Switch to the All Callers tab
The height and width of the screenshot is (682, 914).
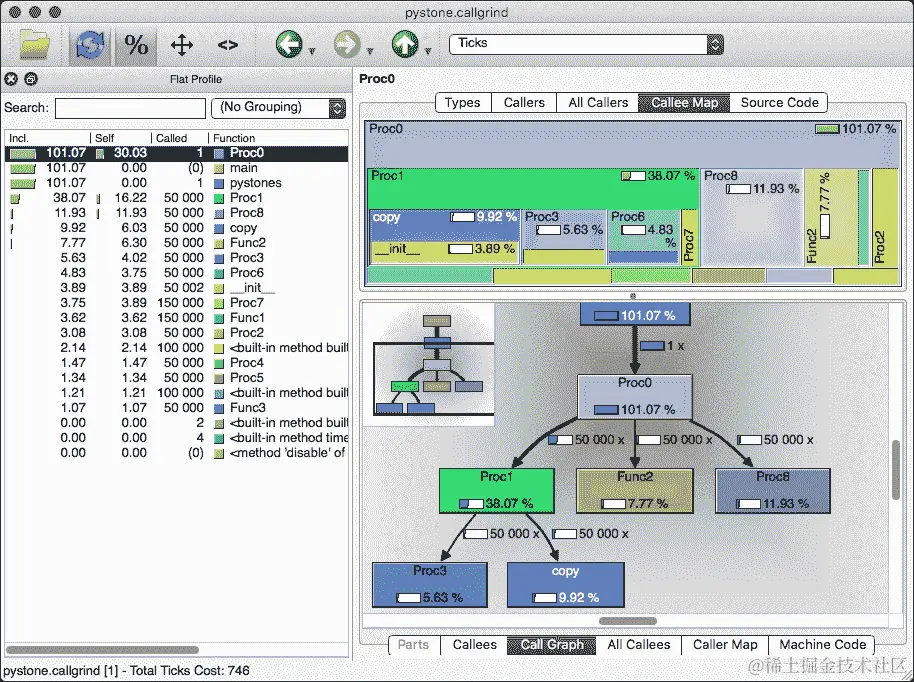click(598, 103)
